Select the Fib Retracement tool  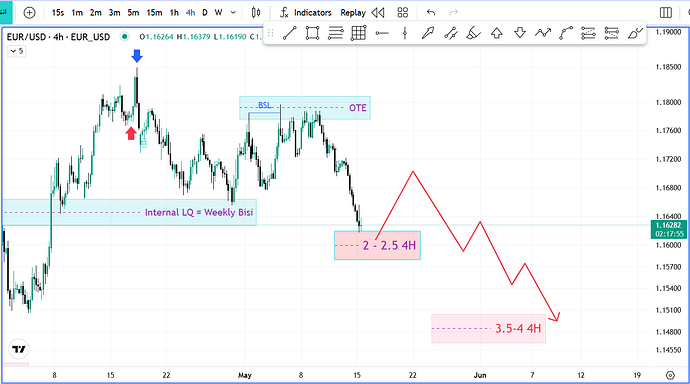[336, 33]
